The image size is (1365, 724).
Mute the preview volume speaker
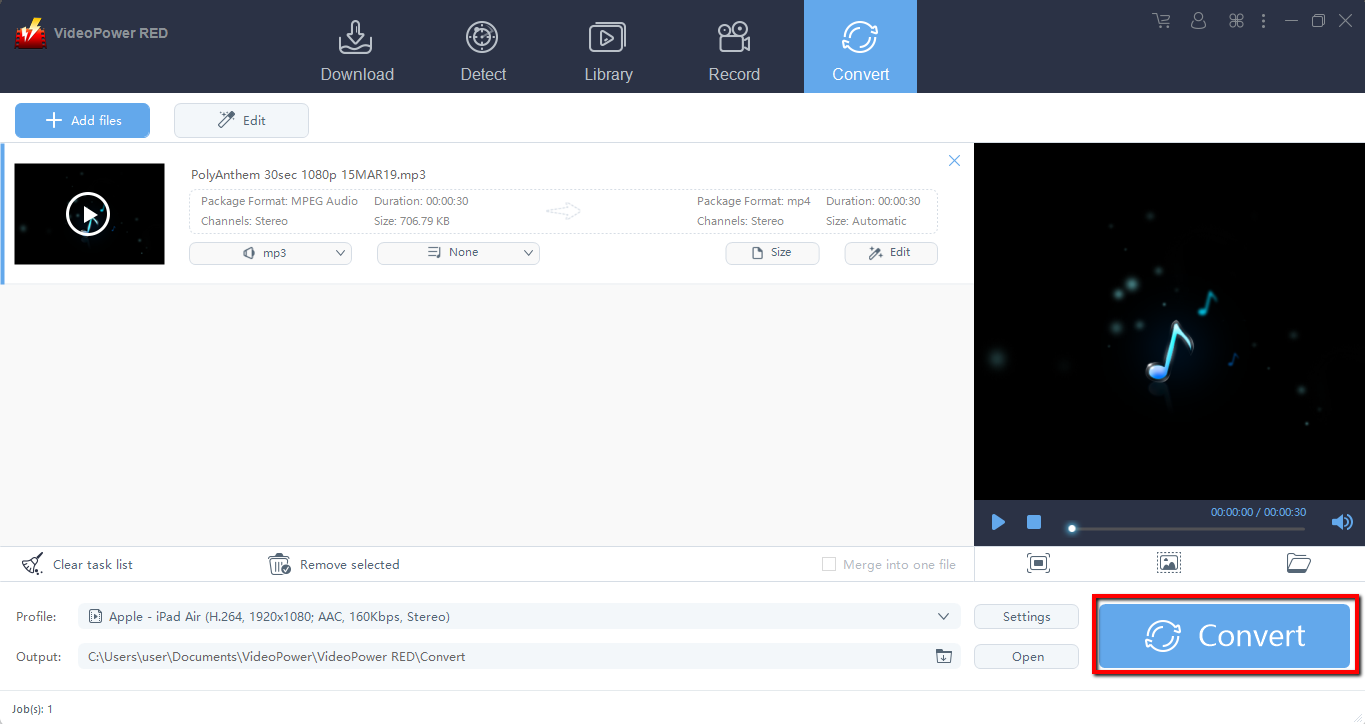click(1341, 522)
